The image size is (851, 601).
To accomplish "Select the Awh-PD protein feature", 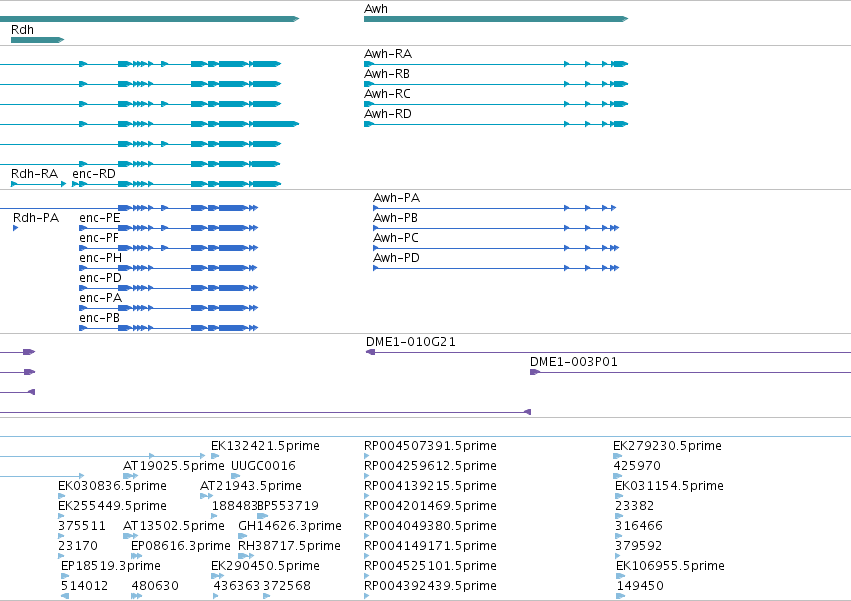I will click(x=496, y=268).
